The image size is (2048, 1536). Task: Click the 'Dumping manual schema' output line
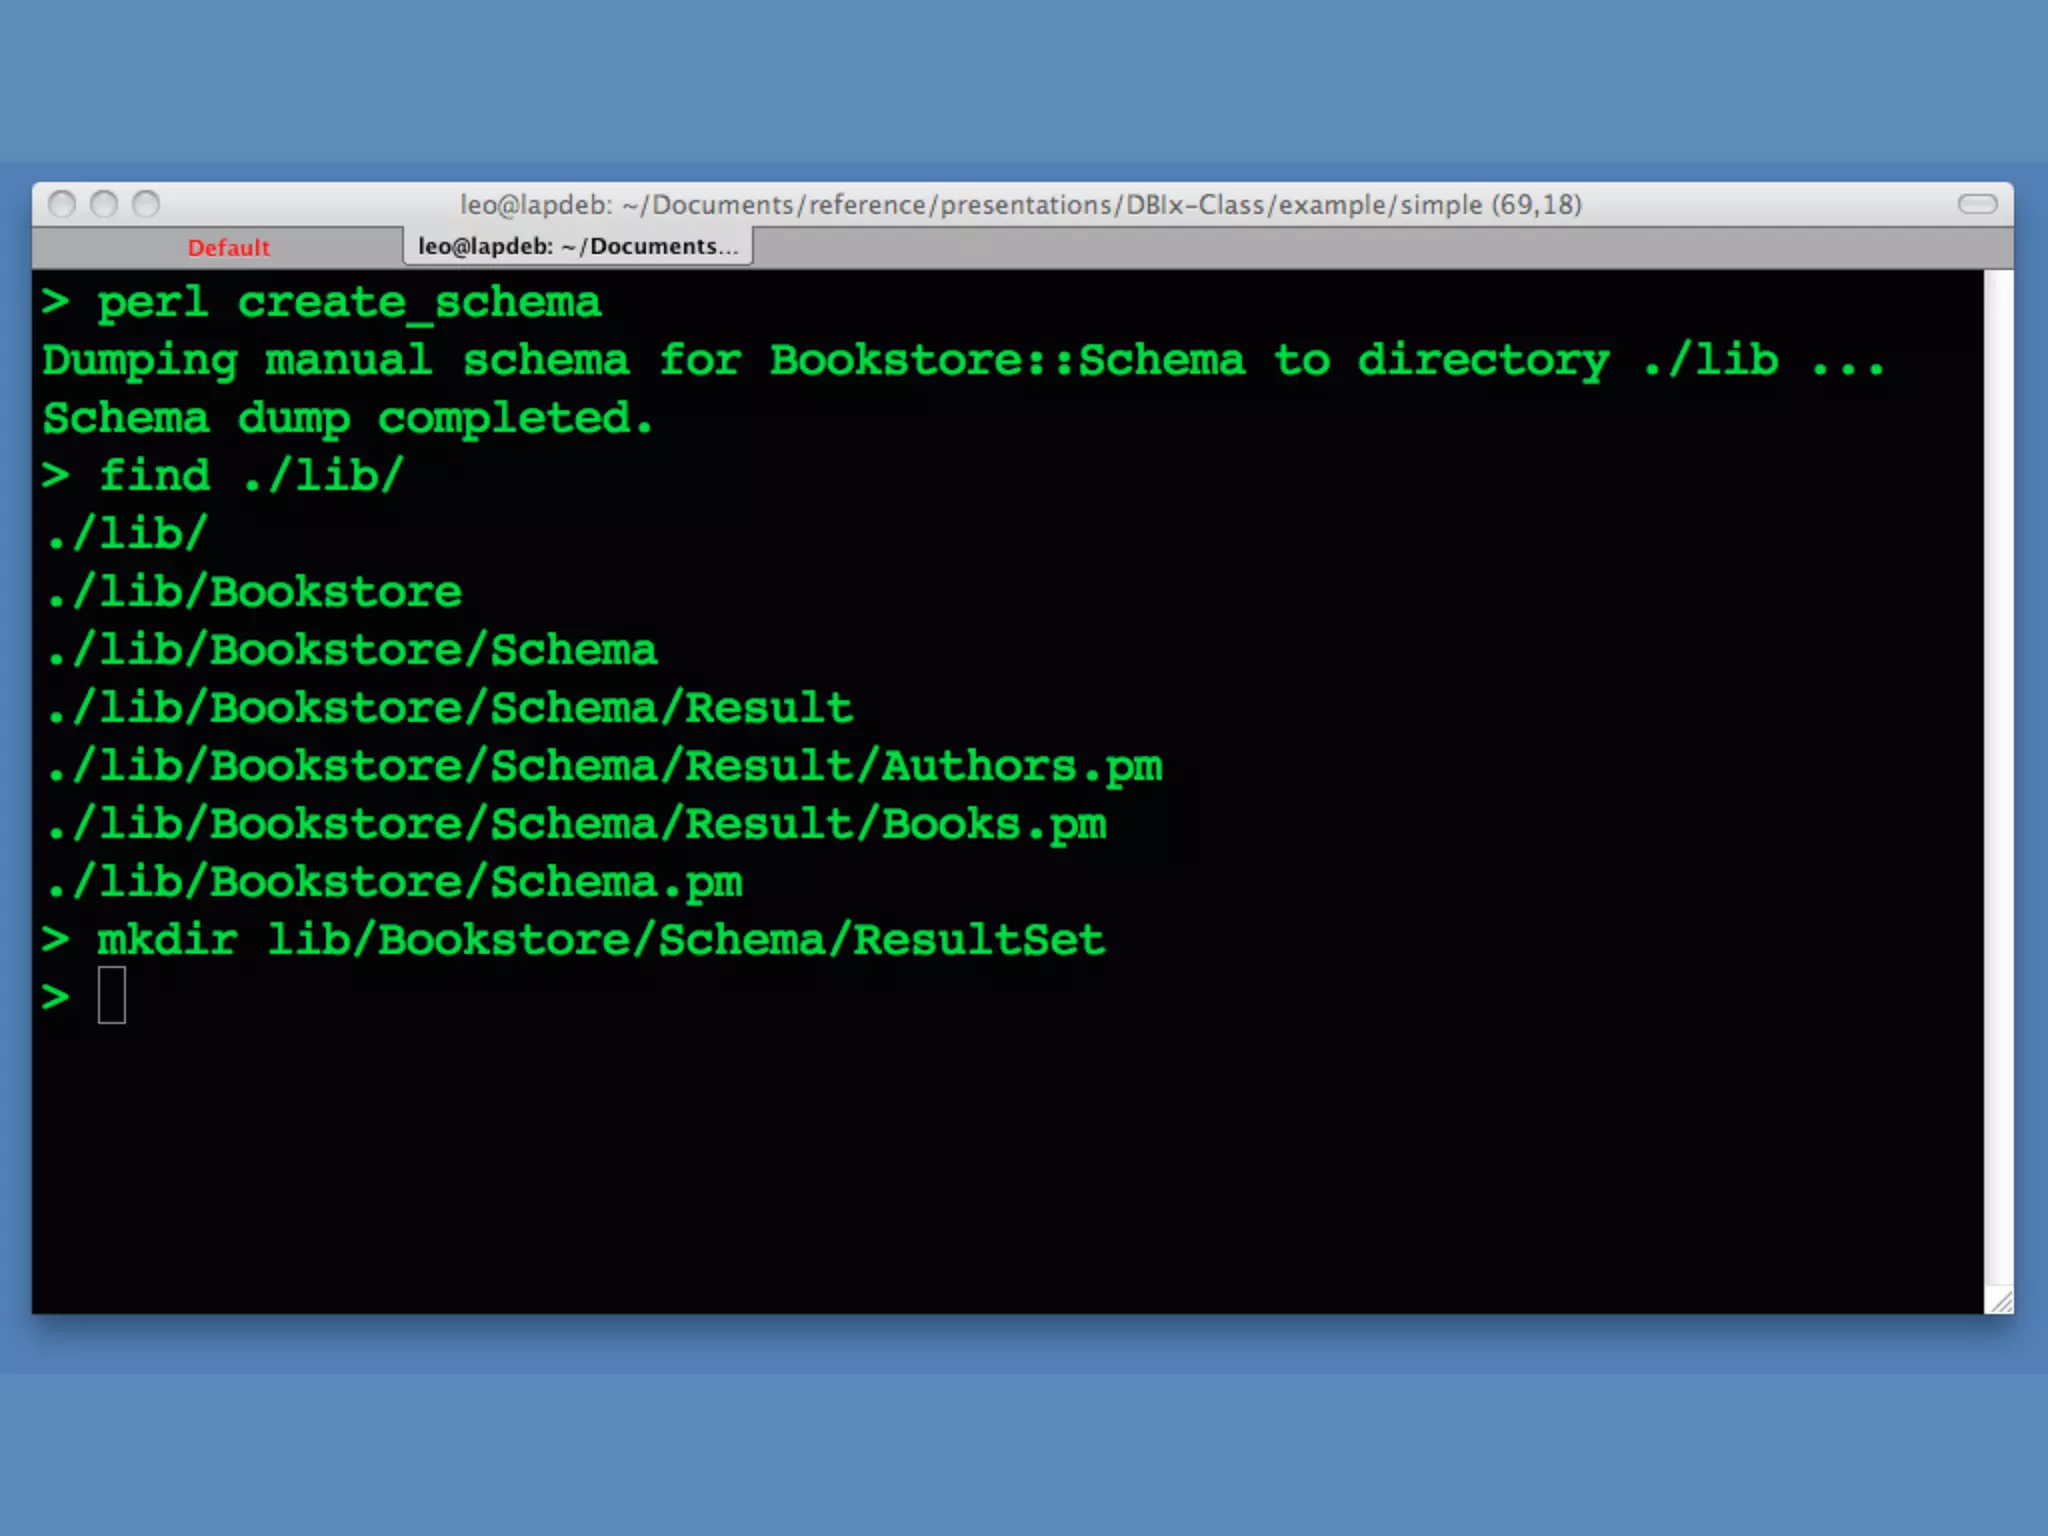(960, 360)
